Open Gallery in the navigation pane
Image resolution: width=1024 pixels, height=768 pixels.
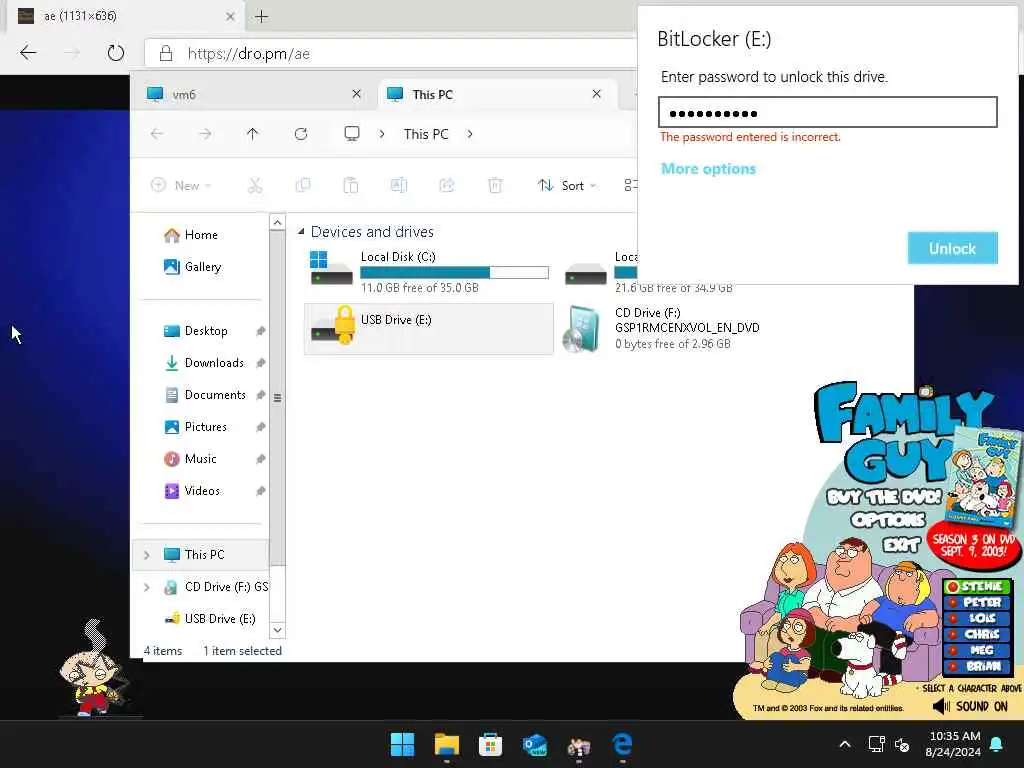click(x=202, y=266)
